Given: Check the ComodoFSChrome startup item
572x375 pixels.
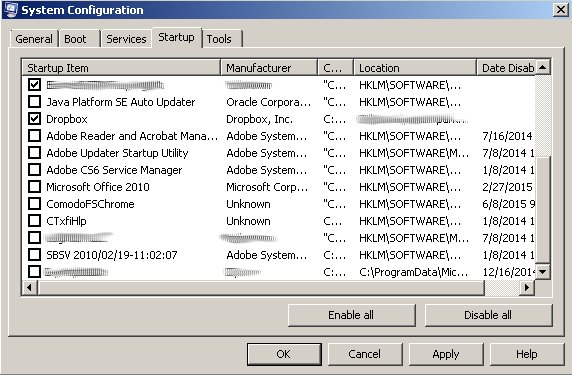Looking at the screenshot, I should [x=34, y=204].
